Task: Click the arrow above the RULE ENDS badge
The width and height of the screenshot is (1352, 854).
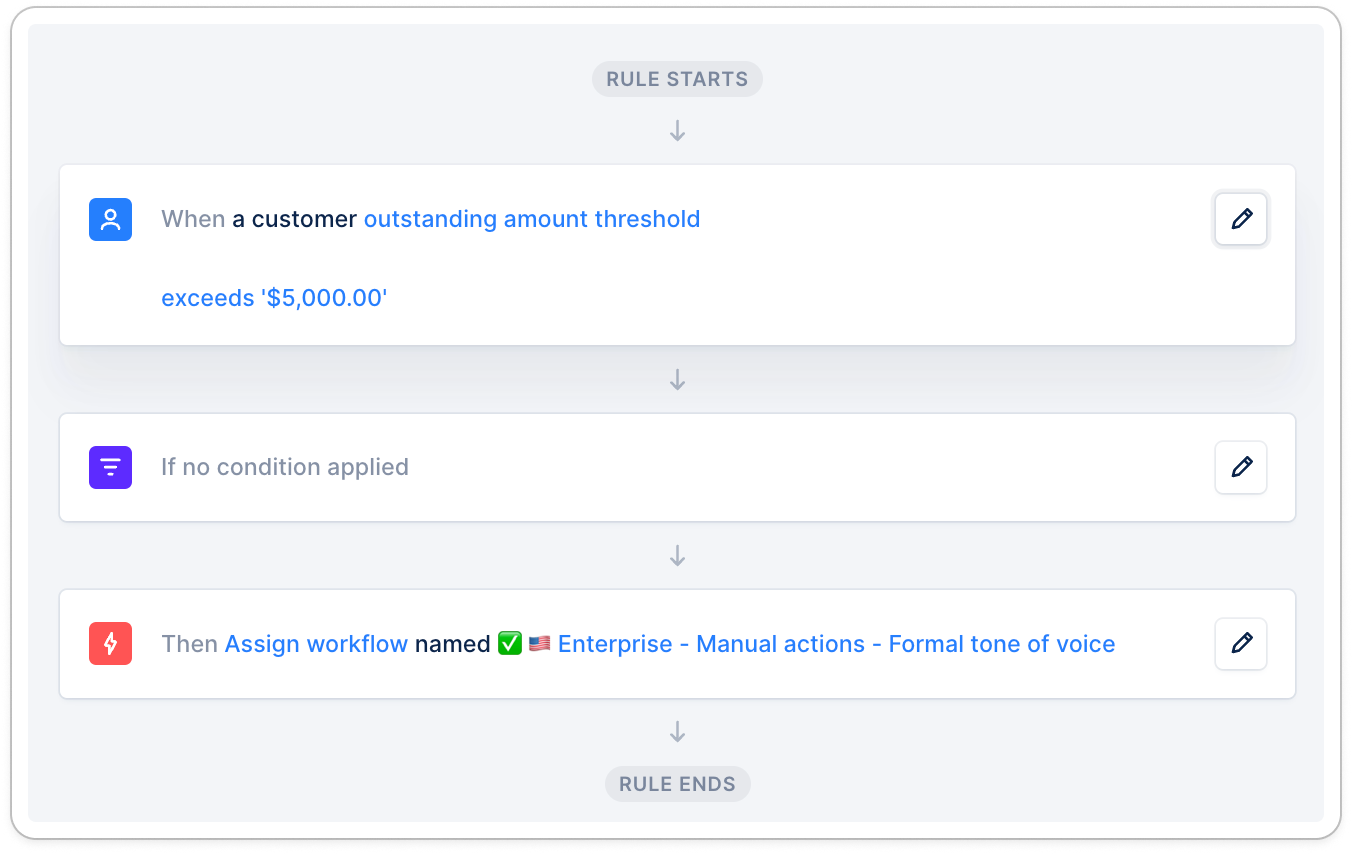Action: pos(677,732)
